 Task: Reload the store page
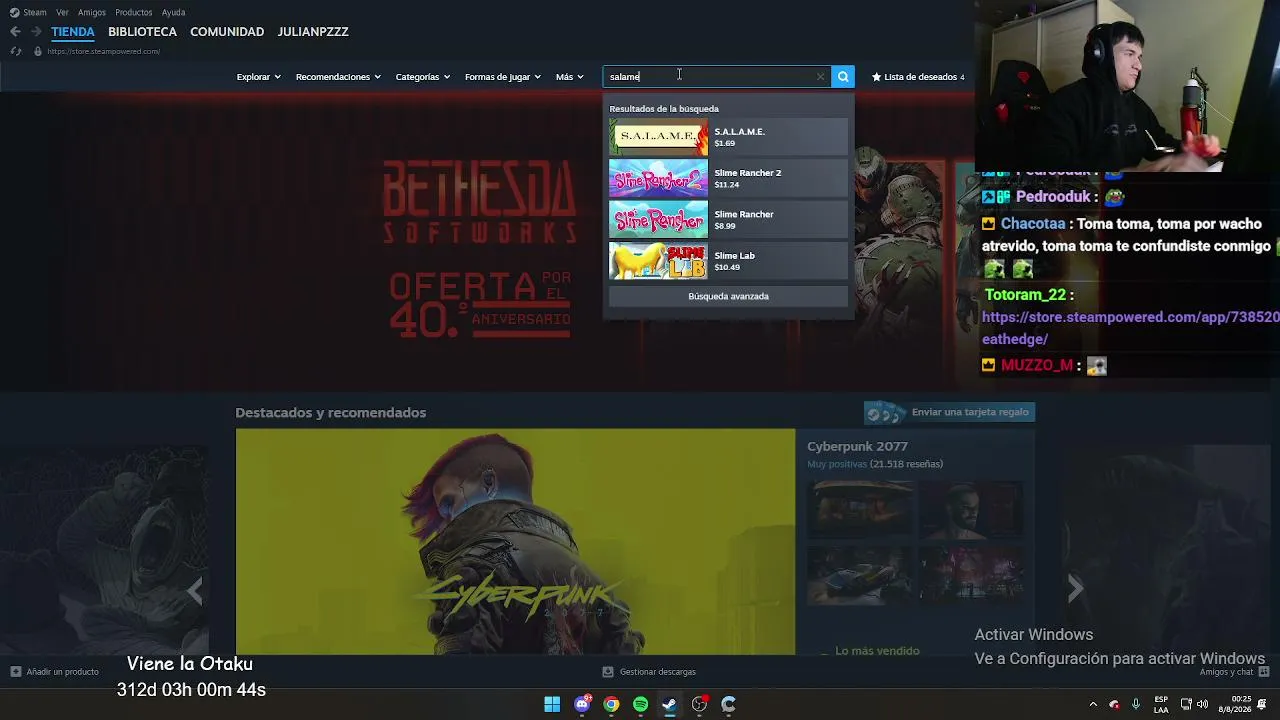[15, 51]
